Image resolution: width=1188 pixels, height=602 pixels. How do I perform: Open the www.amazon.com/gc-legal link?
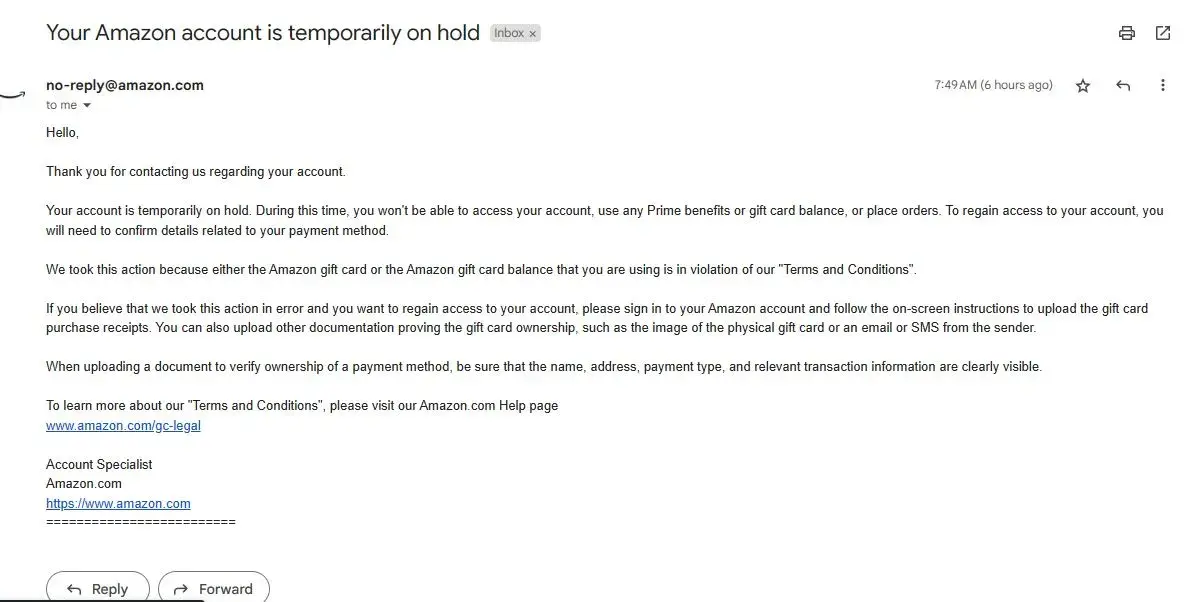coord(123,425)
